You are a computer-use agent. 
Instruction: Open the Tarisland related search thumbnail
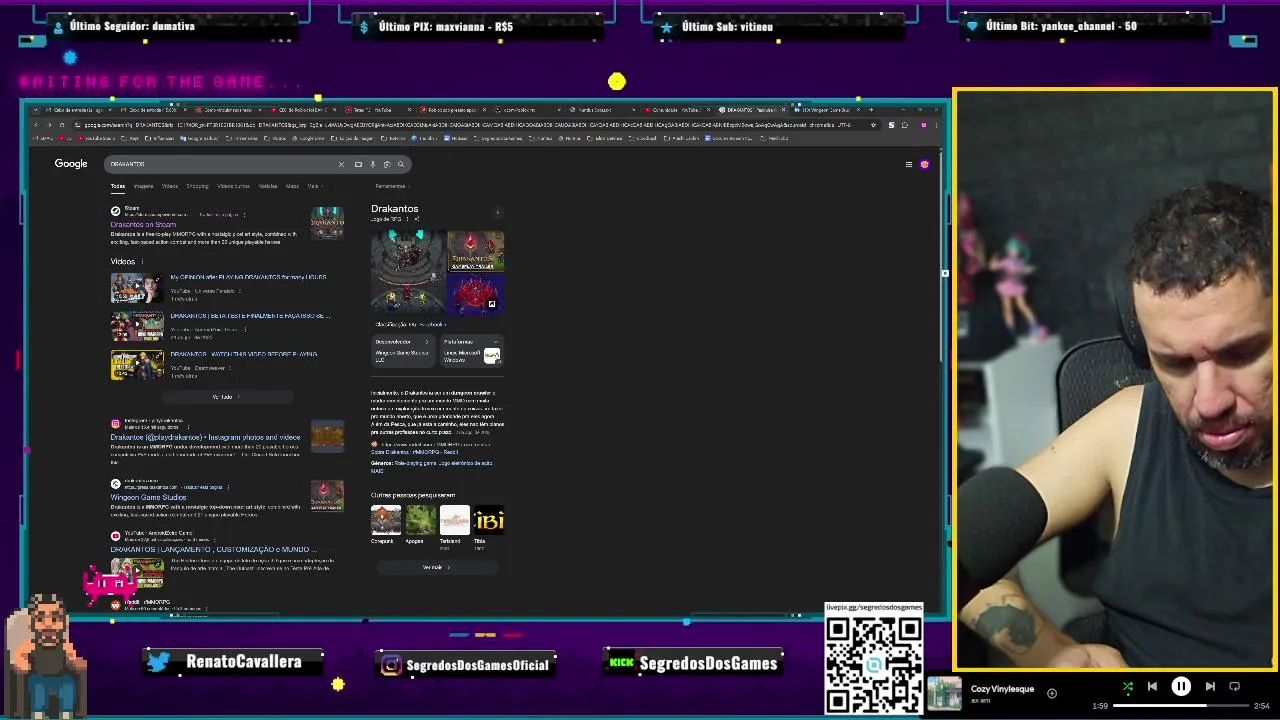454,521
